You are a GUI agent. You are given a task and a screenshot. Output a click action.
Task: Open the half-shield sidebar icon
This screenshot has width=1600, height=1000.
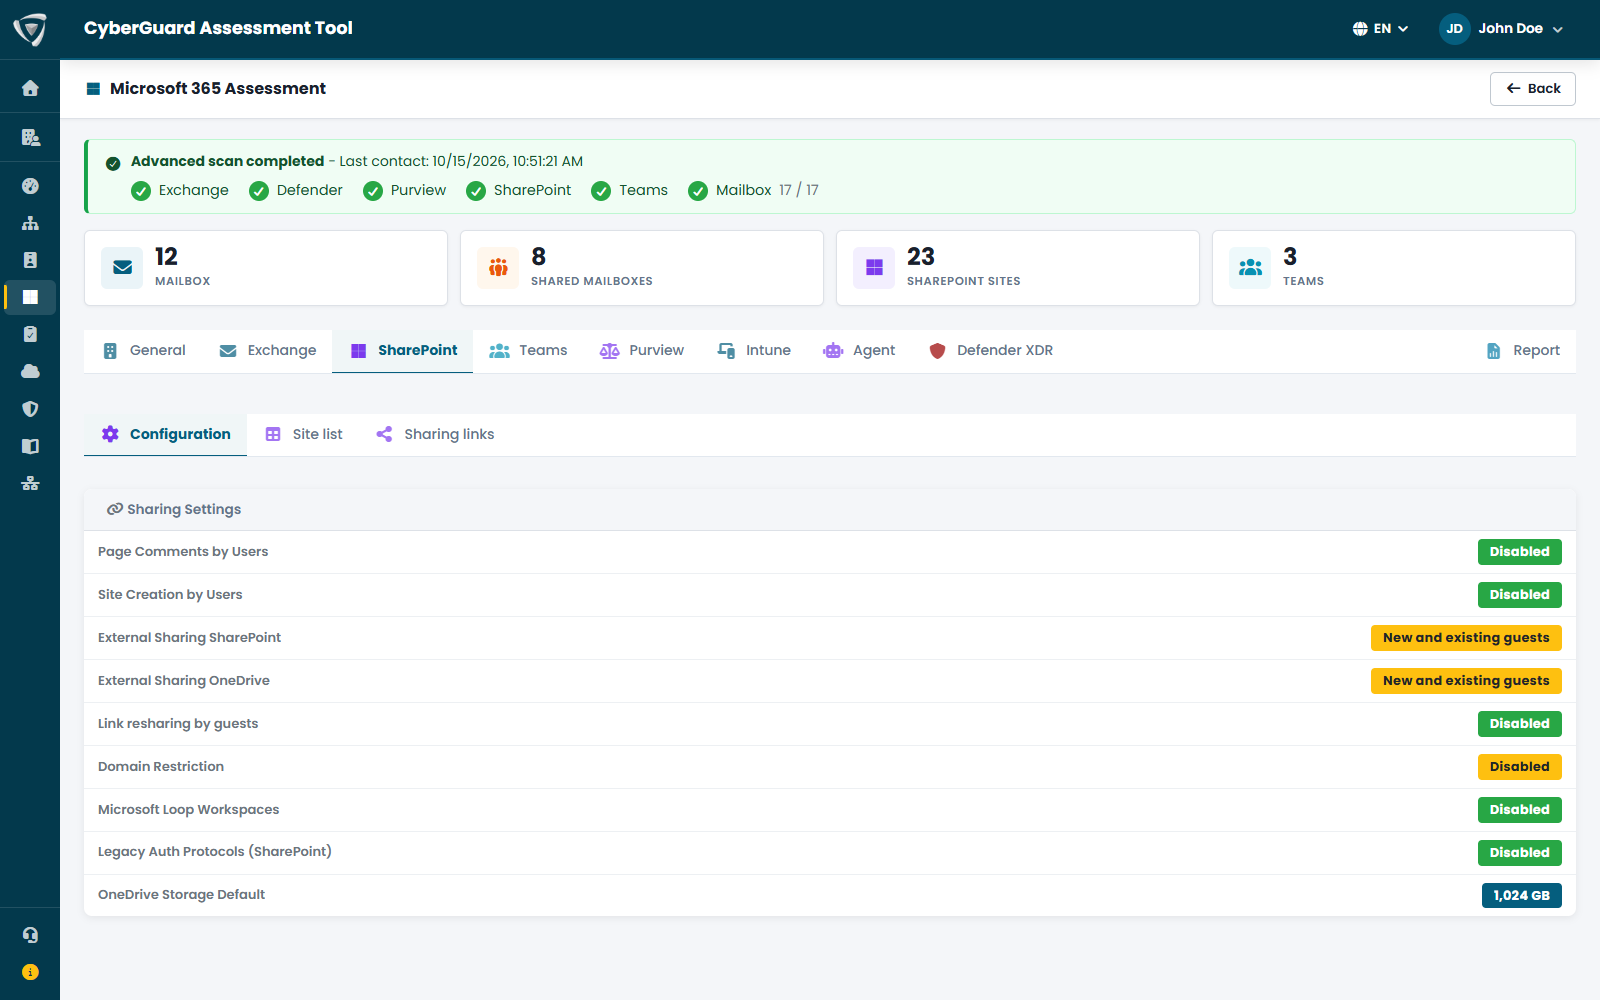[x=30, y=409]
